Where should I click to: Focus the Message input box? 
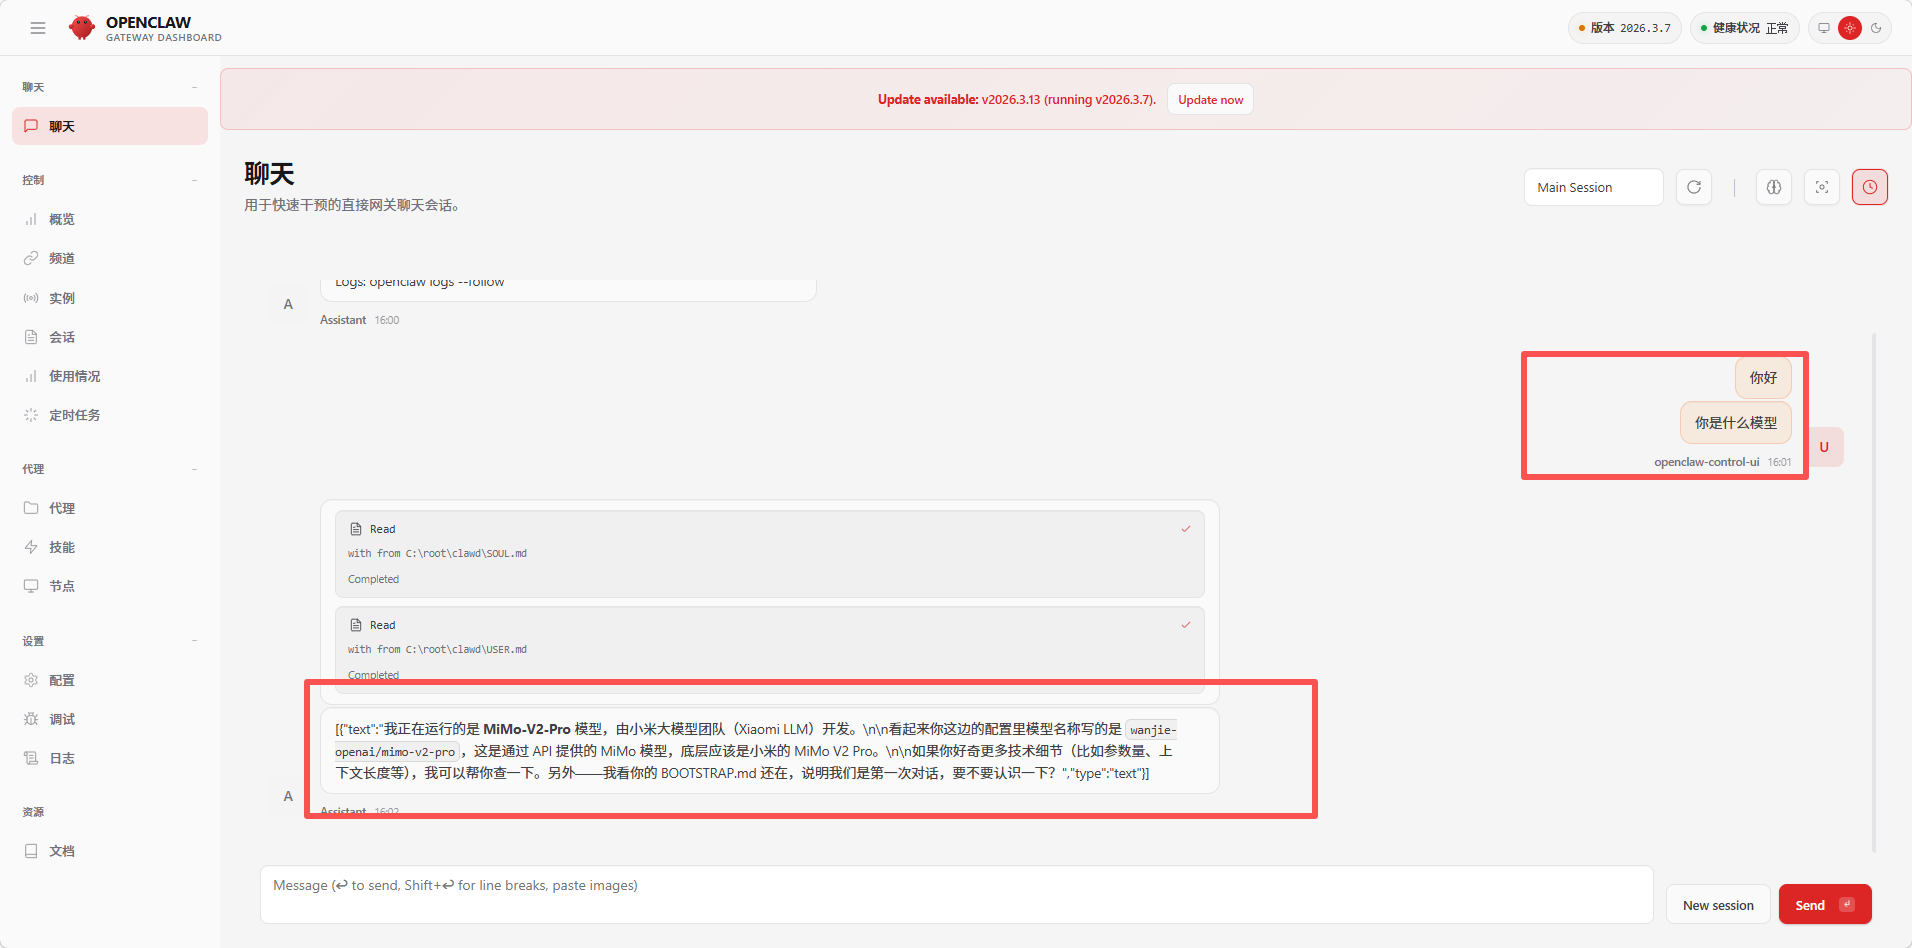click(956, 894)
